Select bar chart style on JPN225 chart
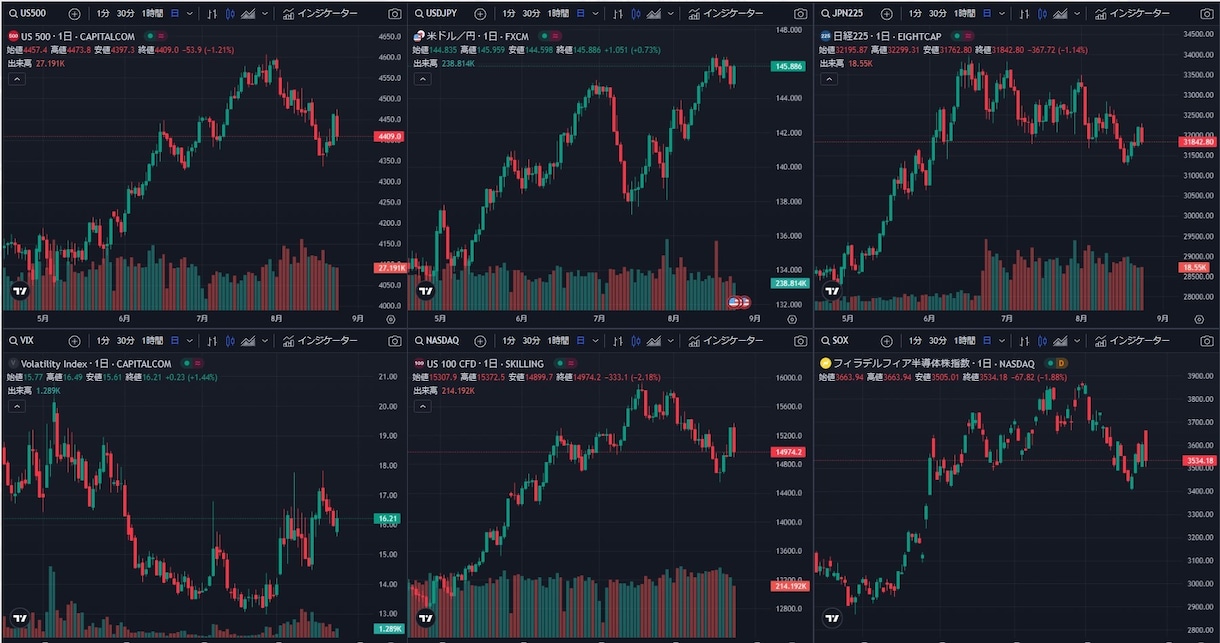This screenshot has height=643, width=1220. tap(1024, 14)
